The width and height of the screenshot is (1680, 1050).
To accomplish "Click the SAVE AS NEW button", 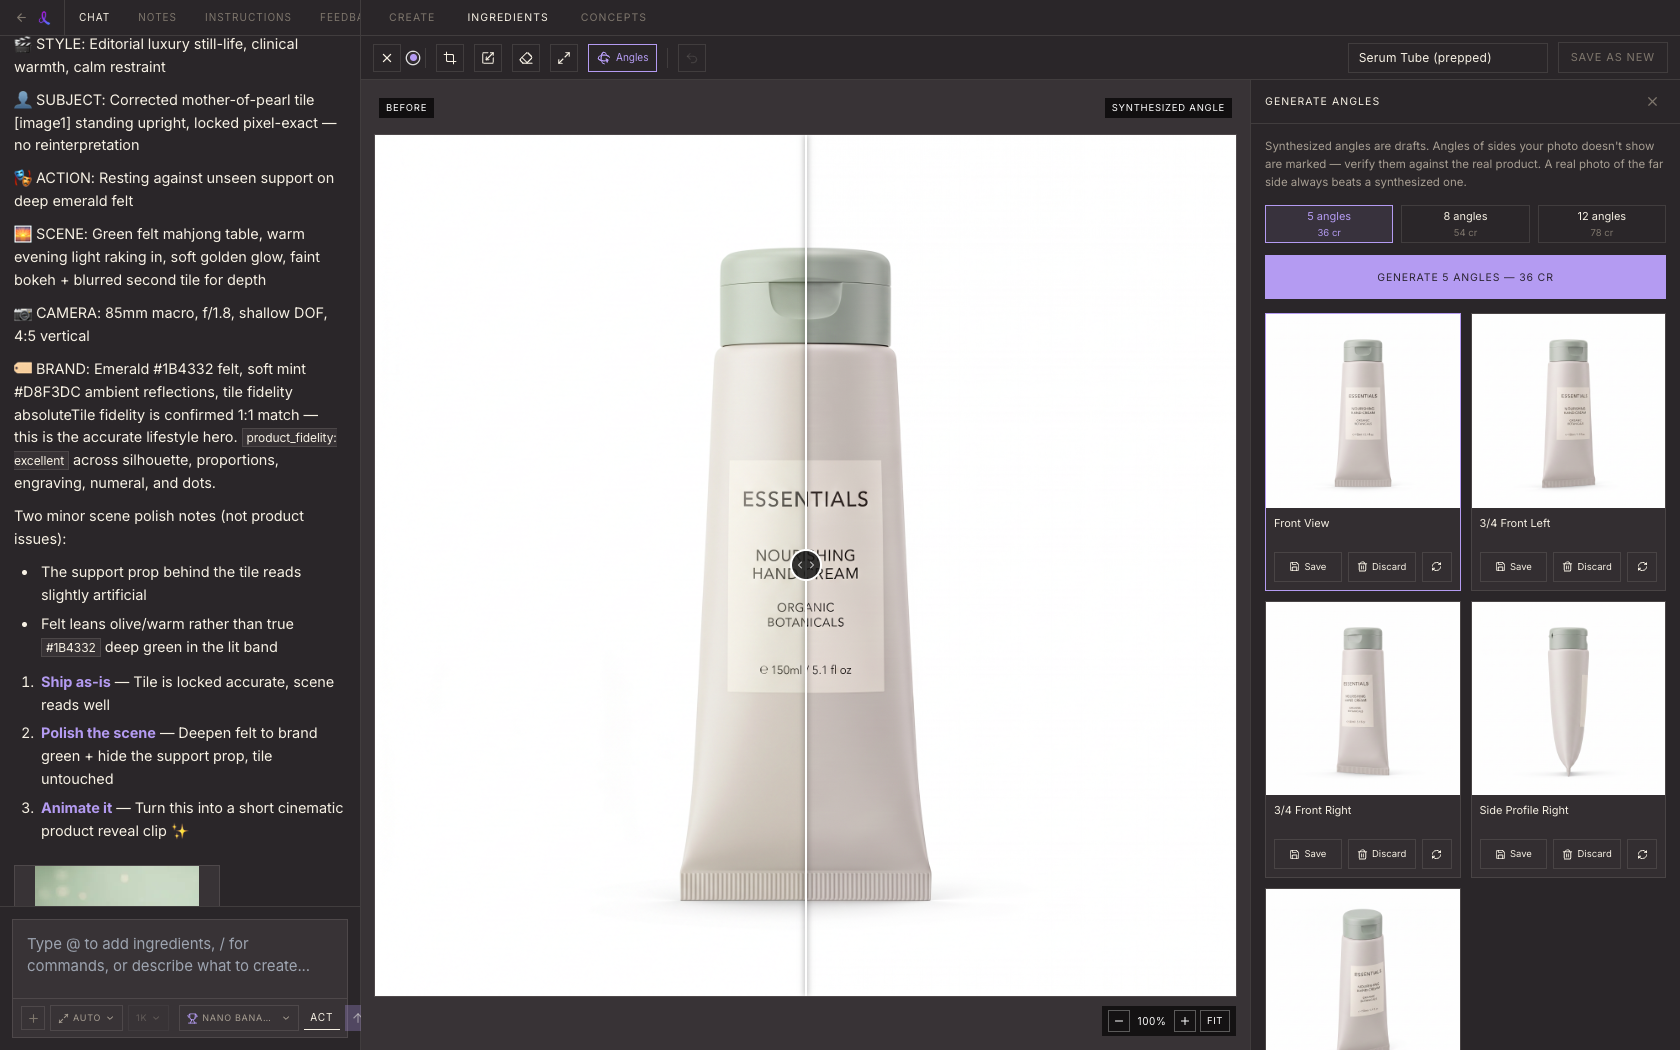I will pos(1612,58).
